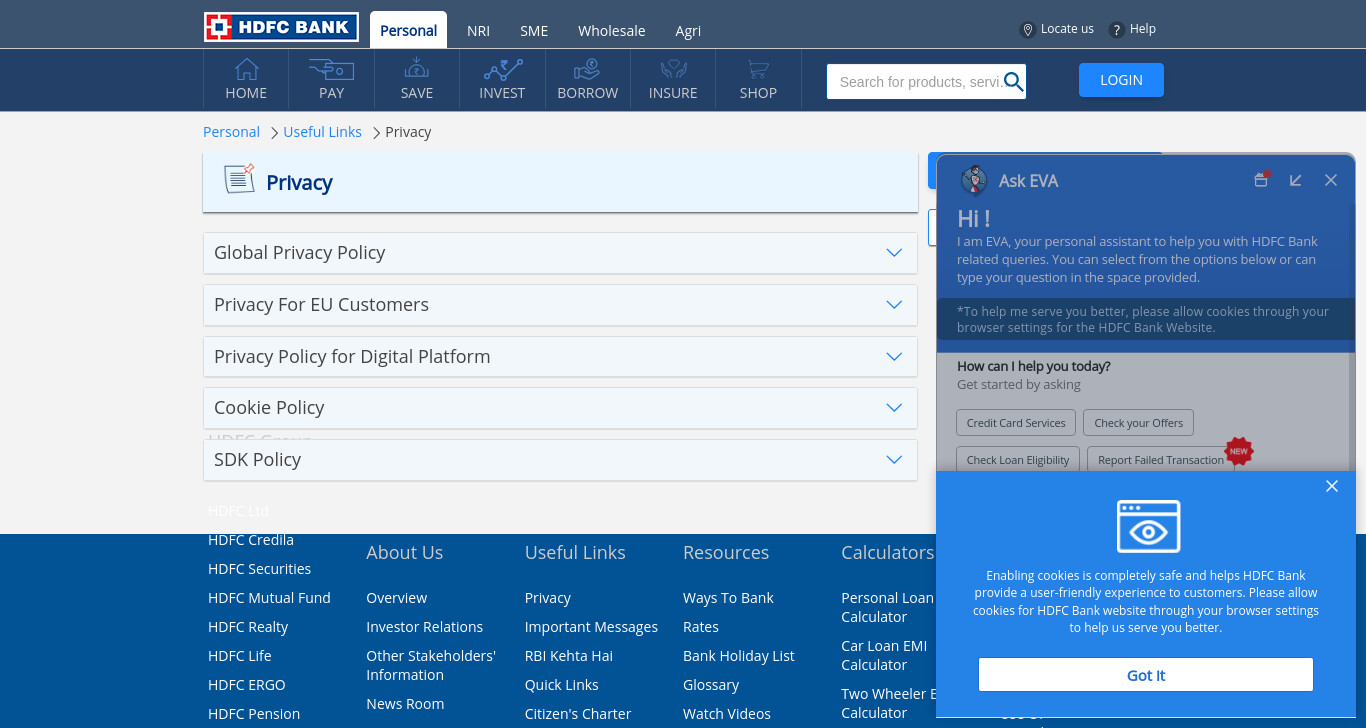Viewport: 1366px width, 728px height.
Task: Open HDFC Life footer link
Action: click(240, 656)
